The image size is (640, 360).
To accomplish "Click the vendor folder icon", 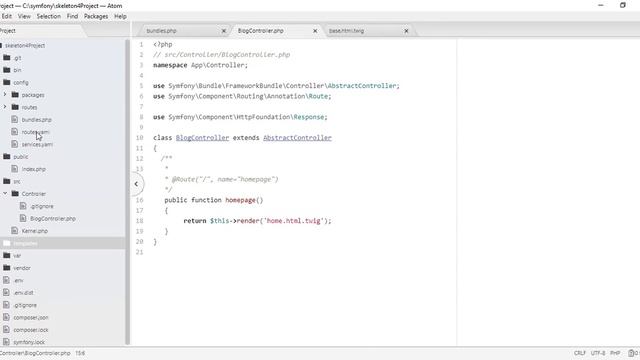I will coord(7,268).
